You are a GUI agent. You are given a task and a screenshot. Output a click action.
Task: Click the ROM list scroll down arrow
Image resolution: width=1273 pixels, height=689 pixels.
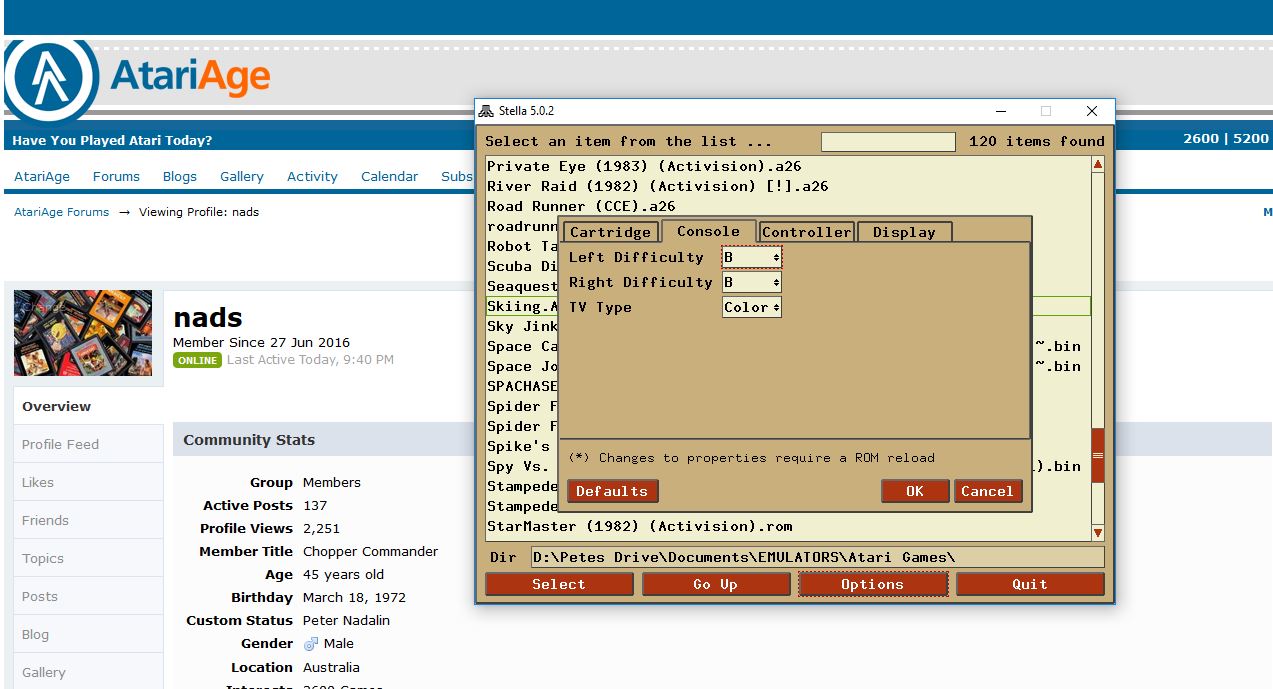(1098, 534)
